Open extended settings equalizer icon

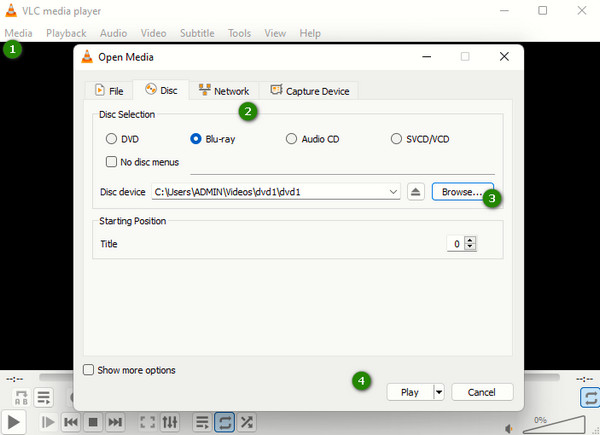(170, 422)
